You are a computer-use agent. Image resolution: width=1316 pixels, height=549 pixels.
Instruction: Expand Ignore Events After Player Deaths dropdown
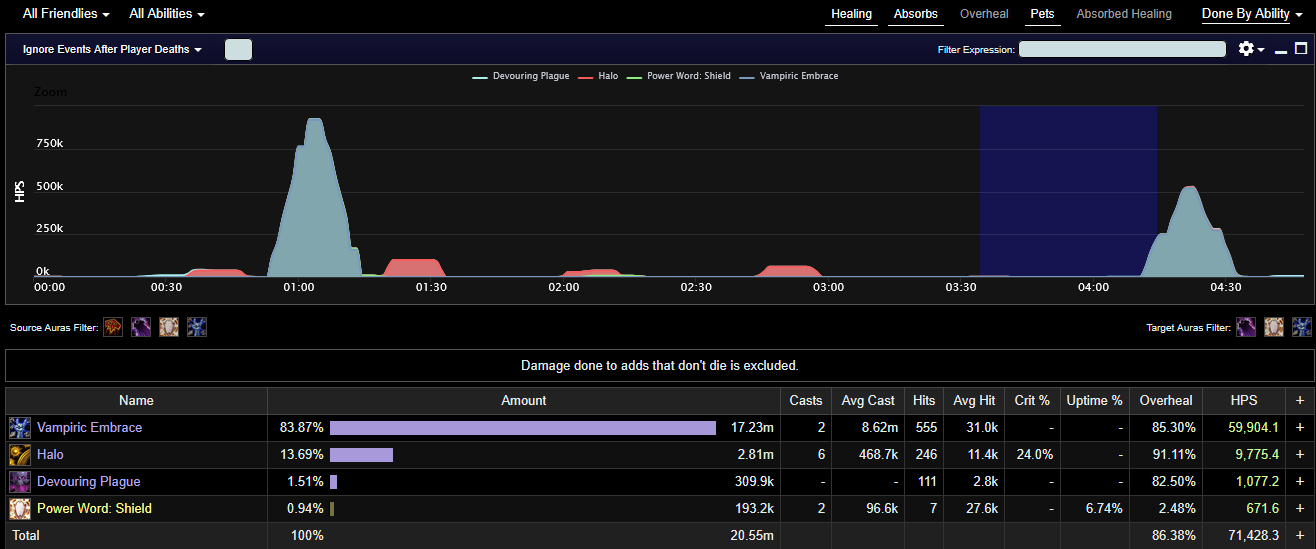click(x=112, y=49)
